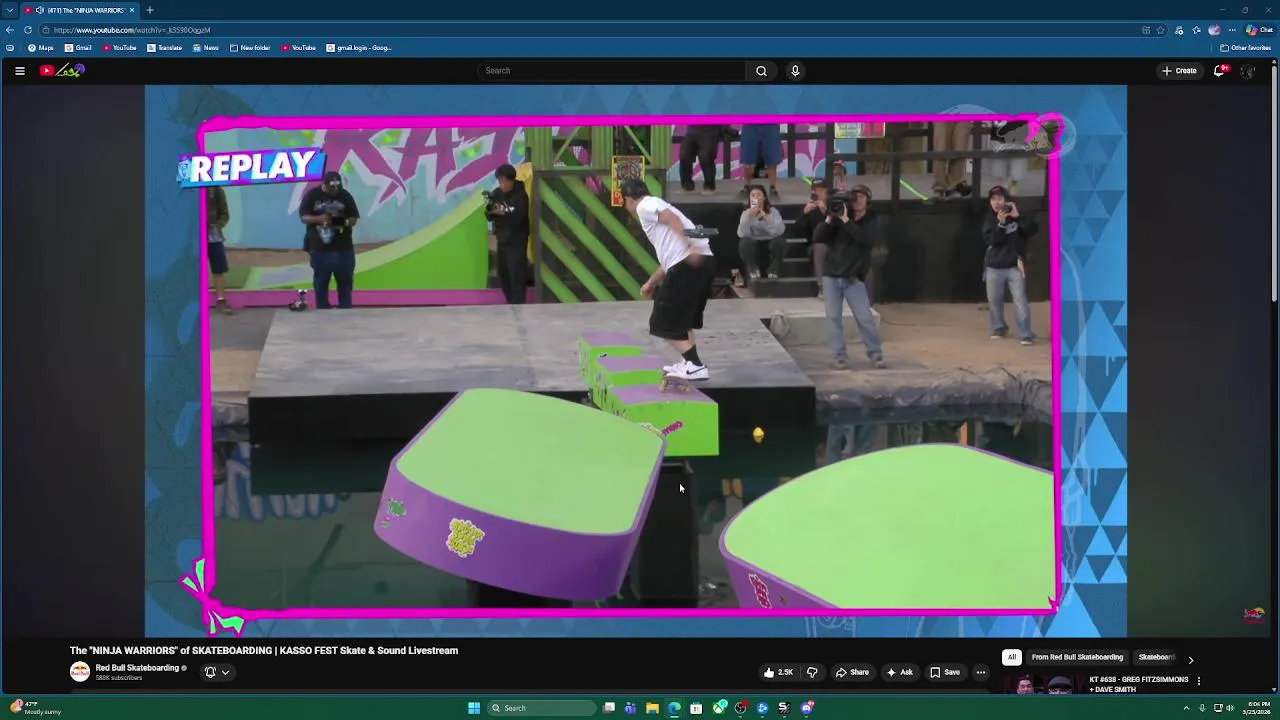Open KT #638 video options menu
The image size is (1280, 720).
pyautogui.click(x=1198, y=681)
